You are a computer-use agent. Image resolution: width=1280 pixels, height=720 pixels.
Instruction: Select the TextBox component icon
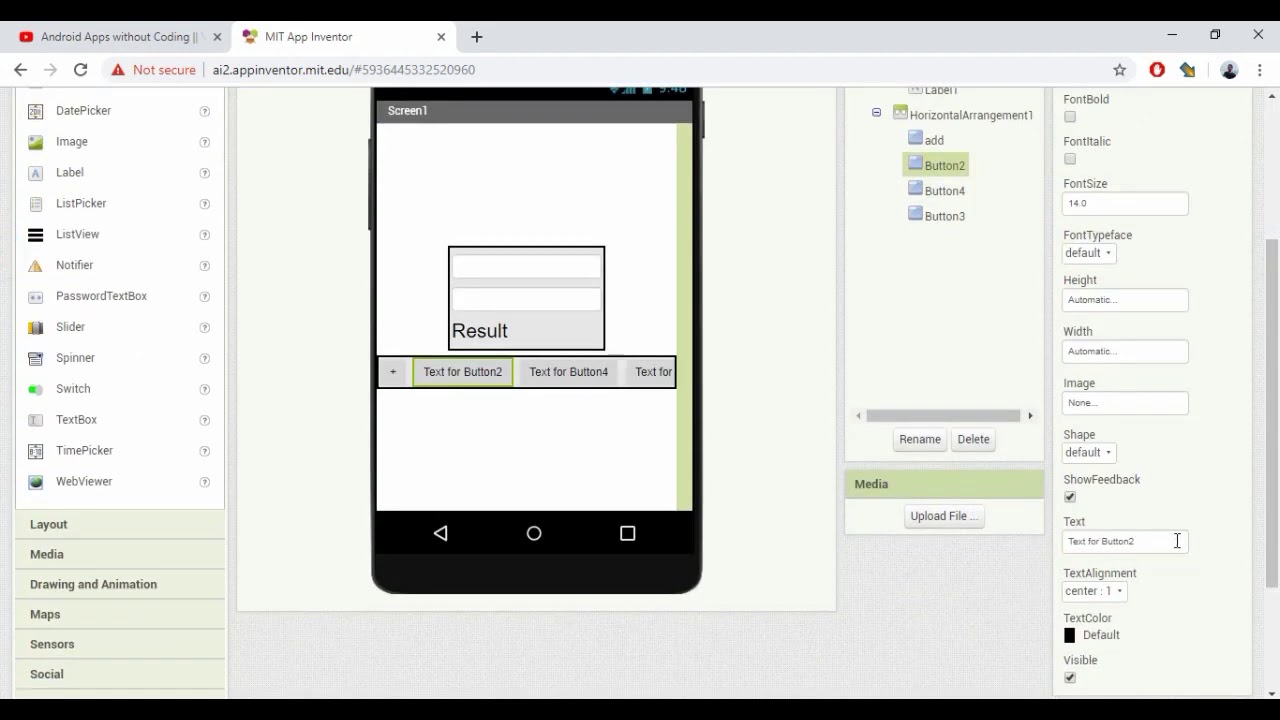point(36,421)
